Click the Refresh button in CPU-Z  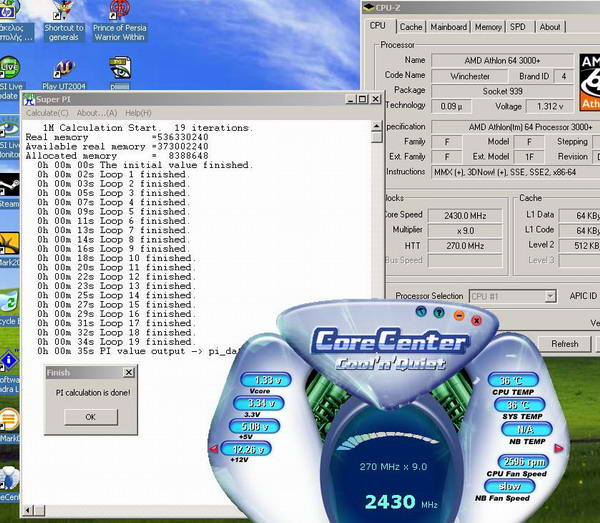click(565, 344)
